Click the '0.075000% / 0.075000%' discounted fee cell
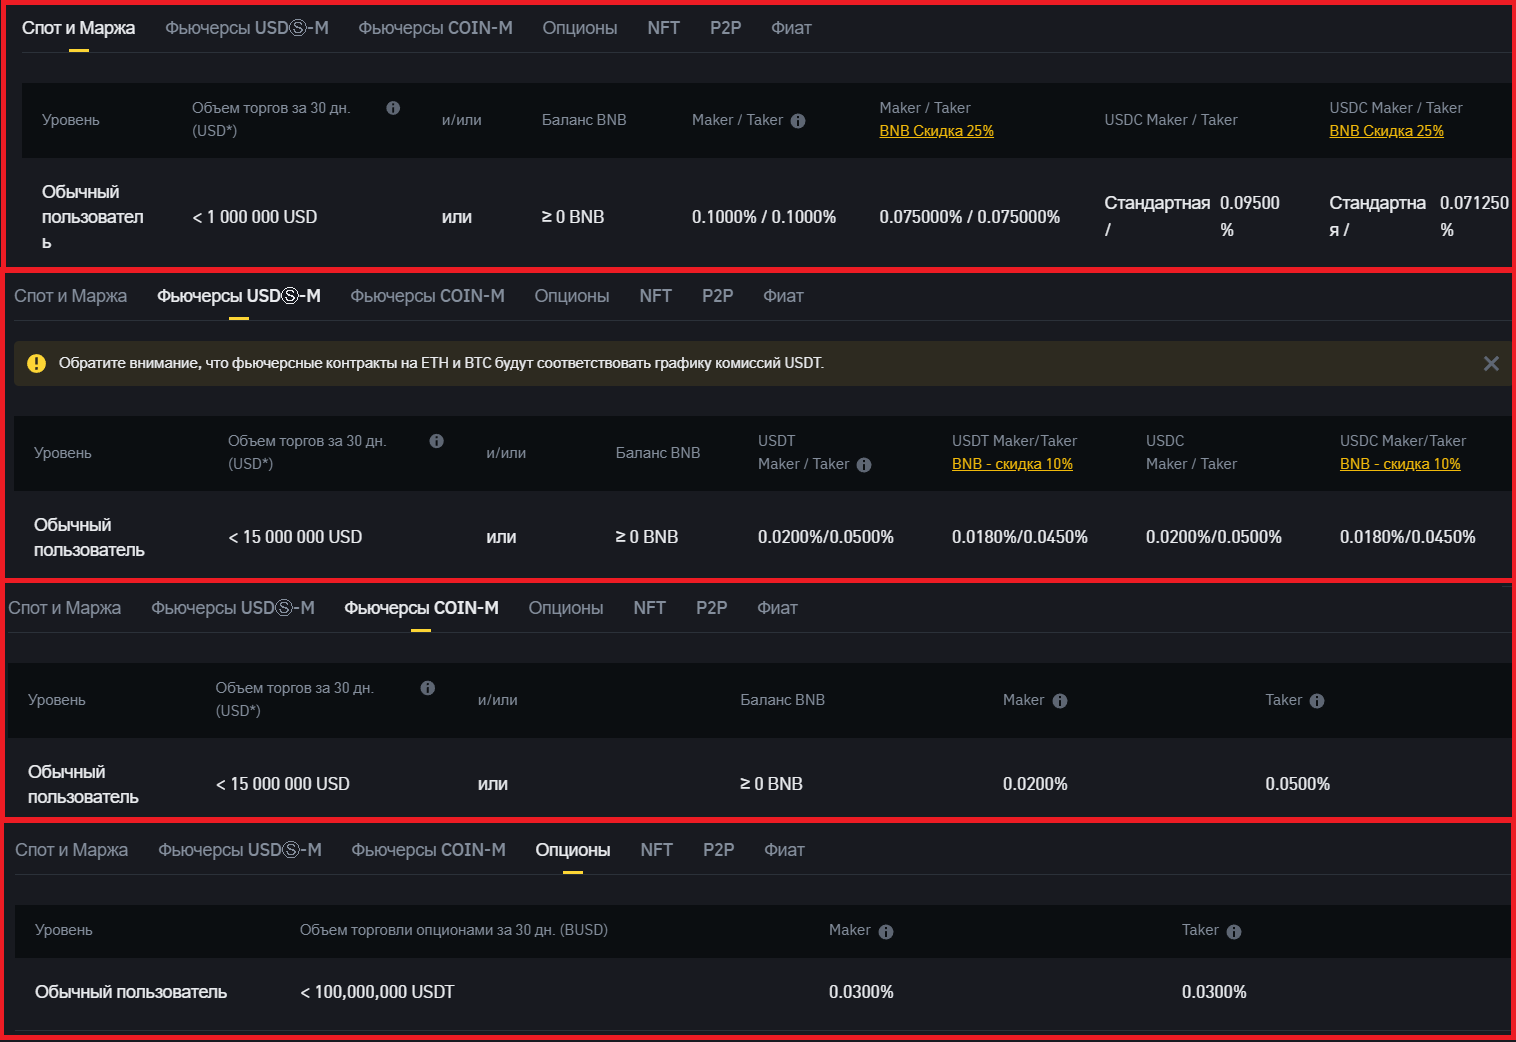This screenshot has height=1042, width=1516. click(x=969, y=217)
